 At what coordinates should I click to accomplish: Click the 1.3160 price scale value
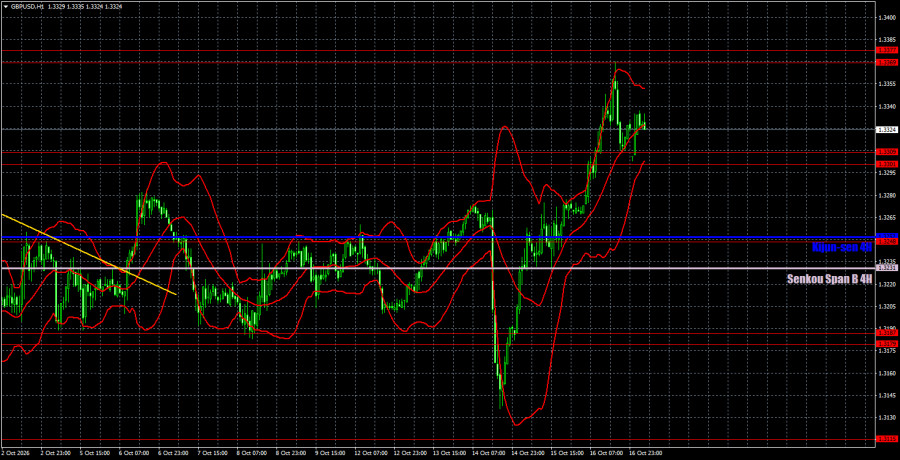pos(887,373)
